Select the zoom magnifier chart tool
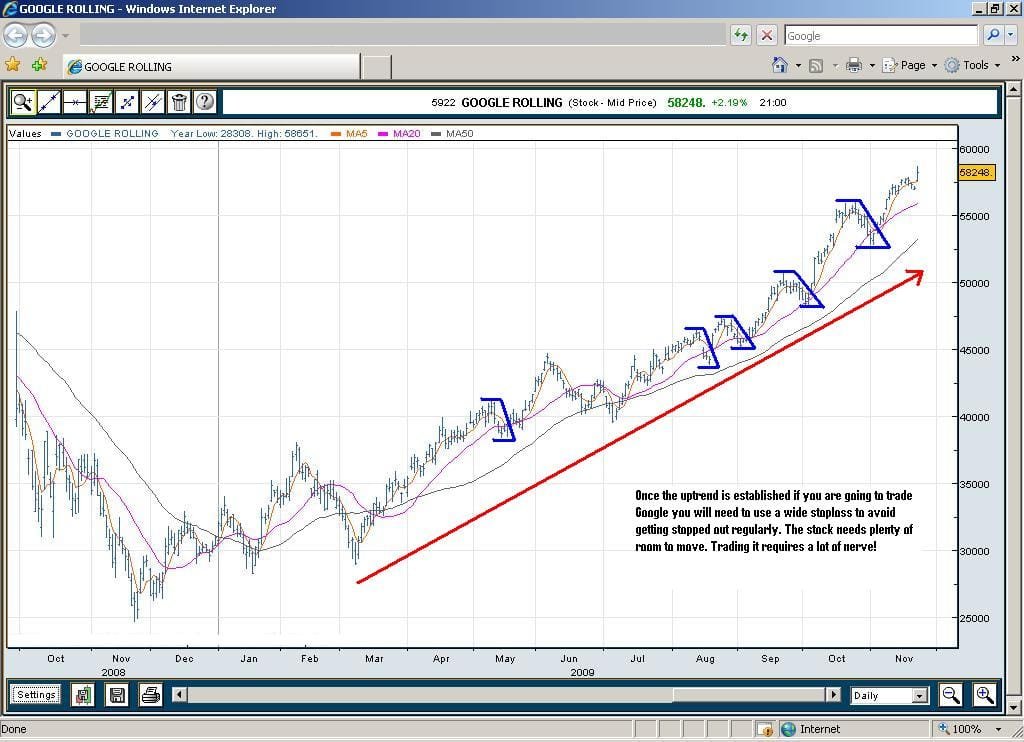1024x742 pixels. click(x=23, y=102)
